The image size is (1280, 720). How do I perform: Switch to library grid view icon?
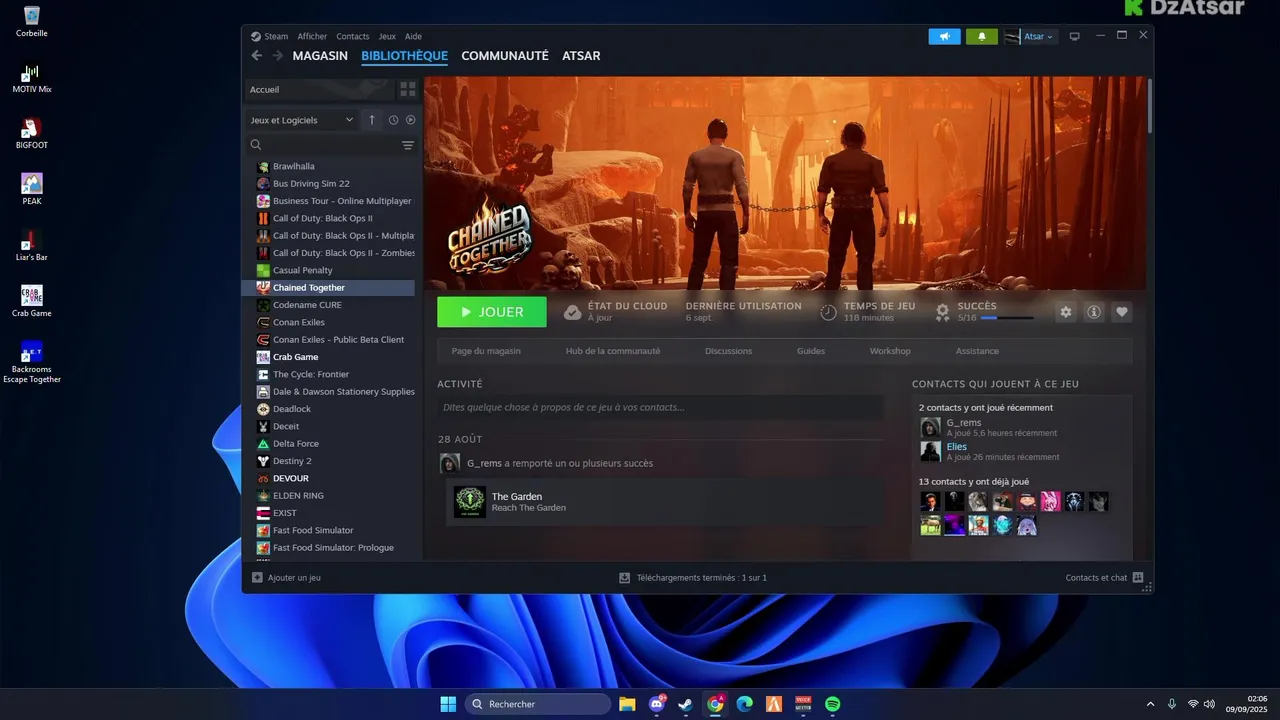[x=408, y=89]
